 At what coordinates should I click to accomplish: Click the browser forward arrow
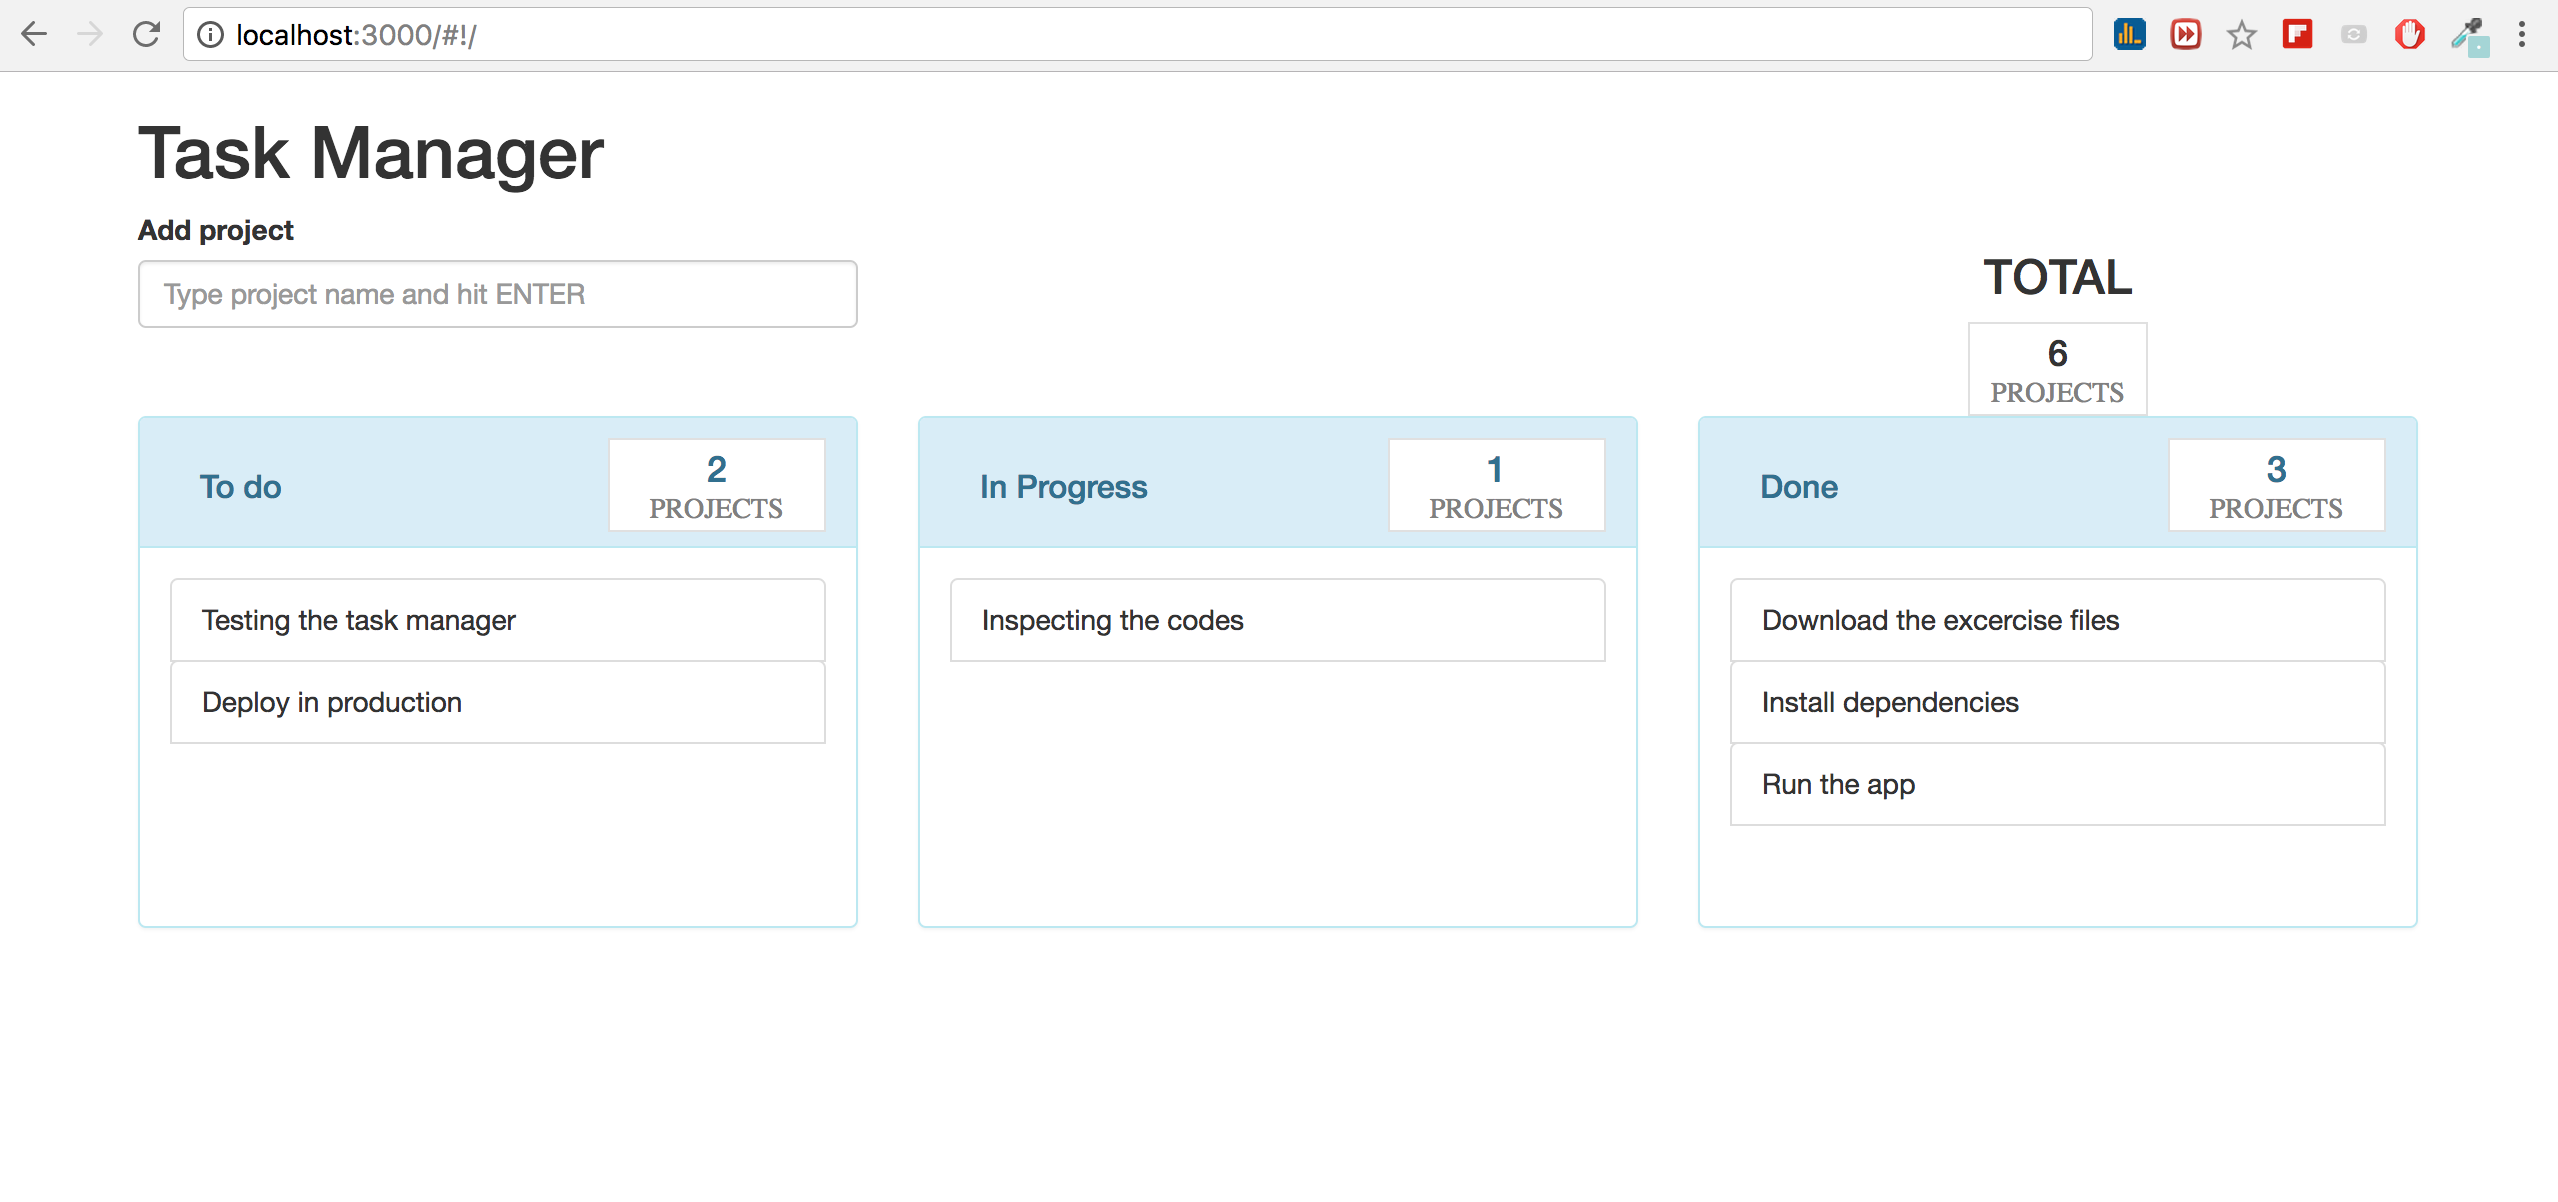point(90,34)
